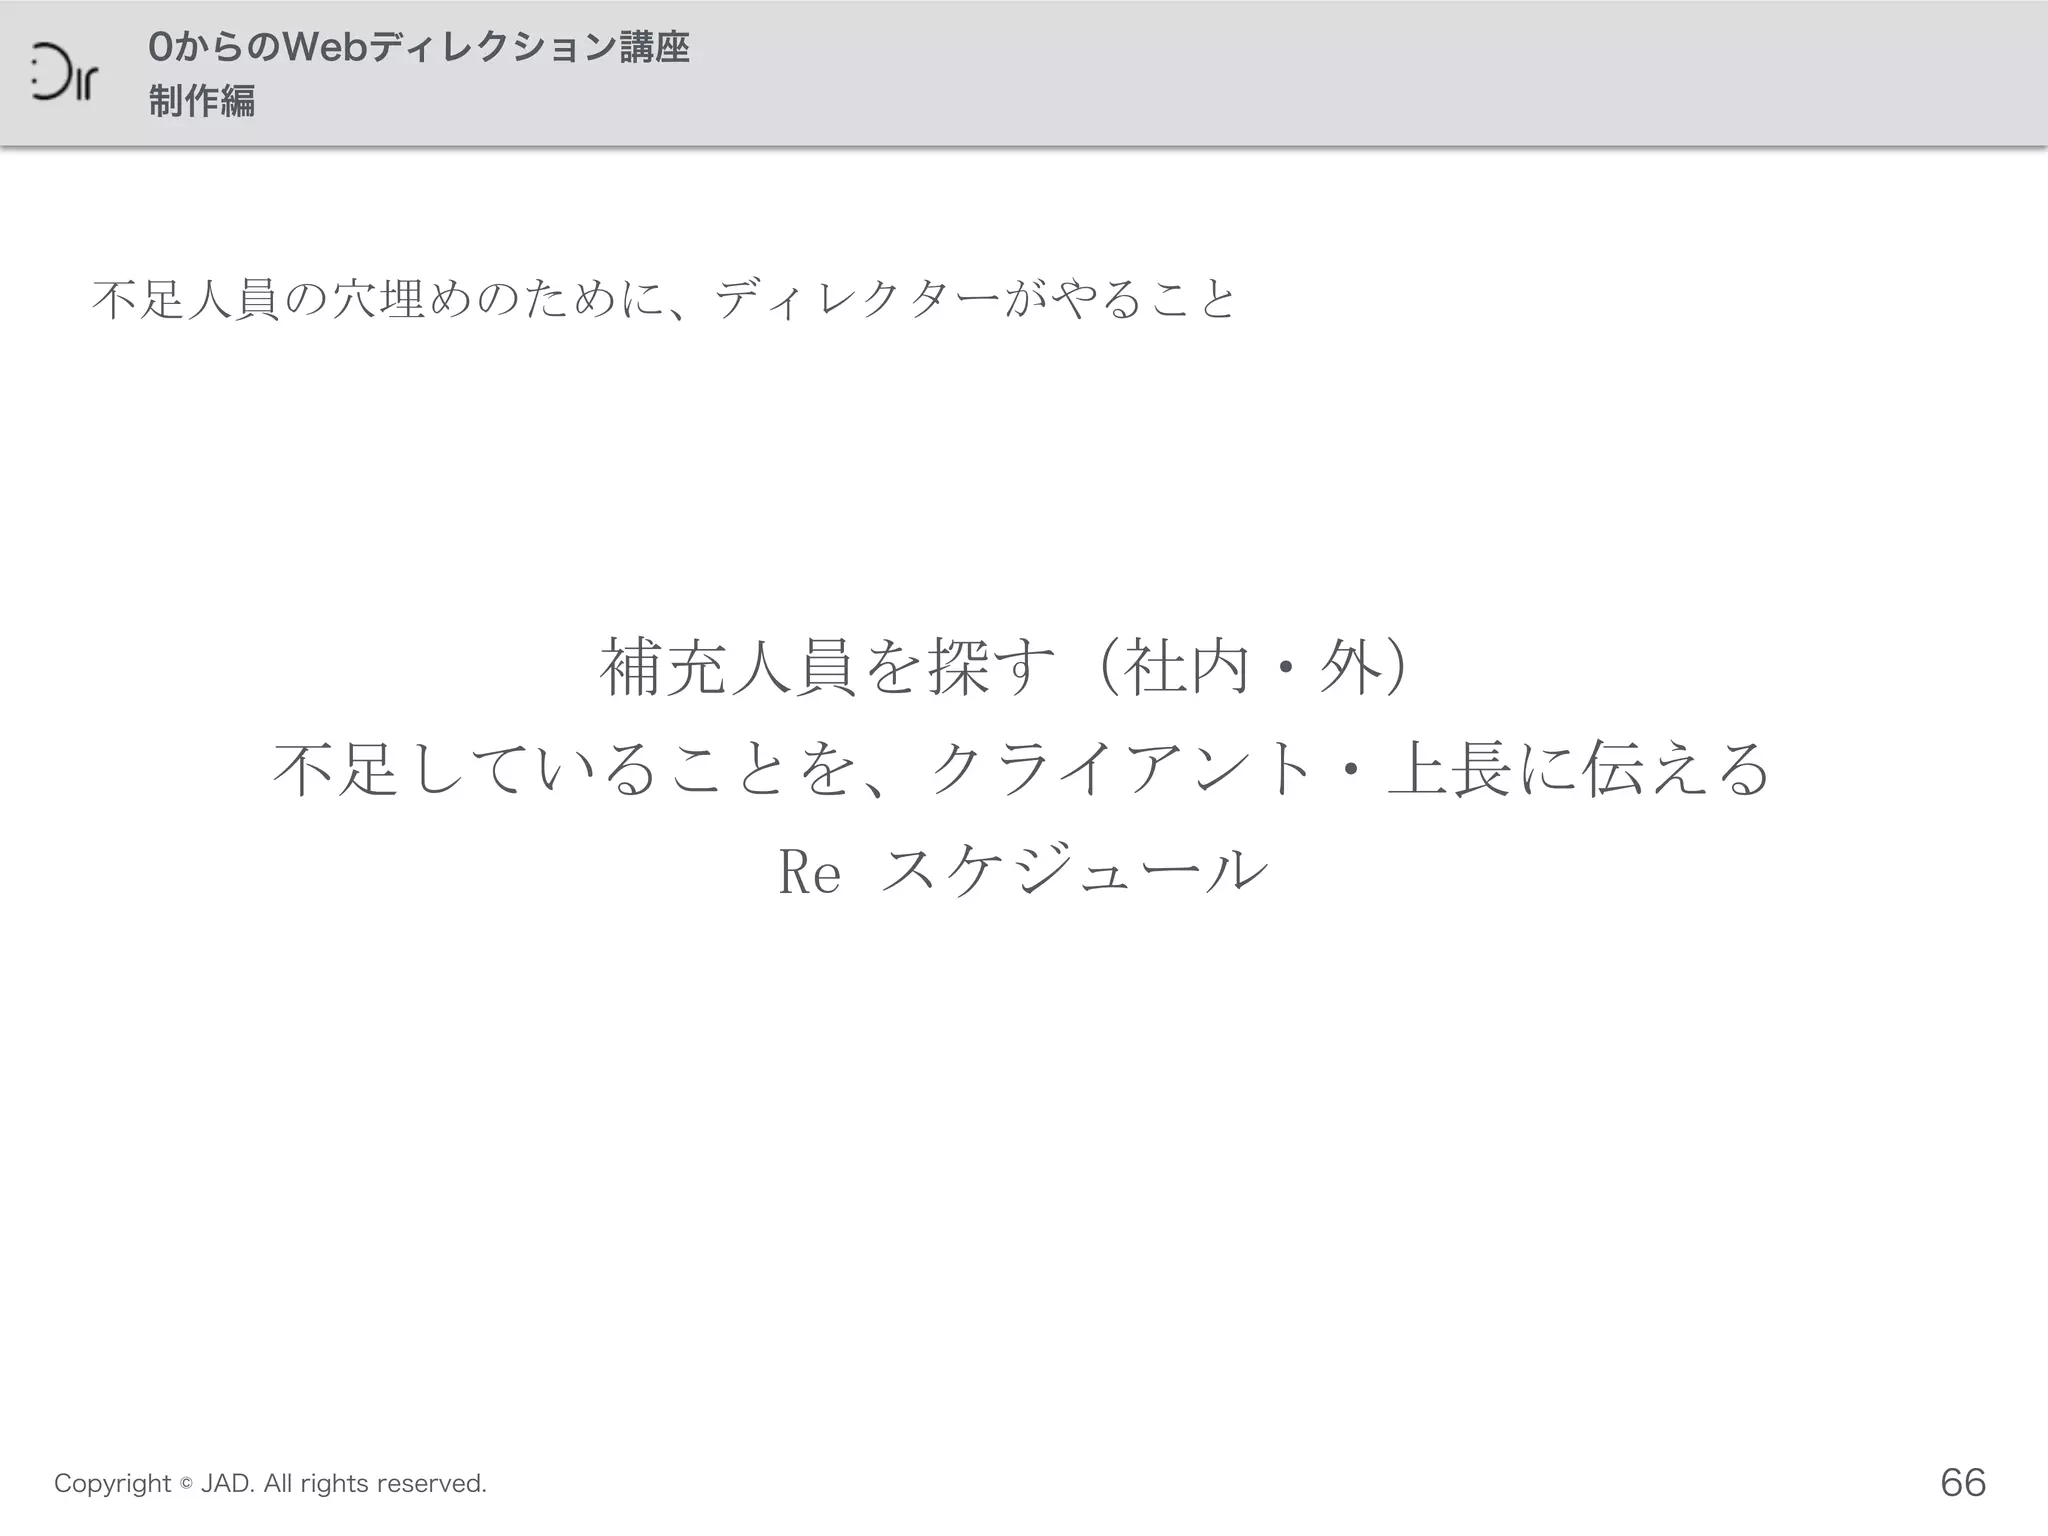Screen dimensions: 2048x1536
Task: Click the page number 66
Action: click(x=1963, y=1482)
